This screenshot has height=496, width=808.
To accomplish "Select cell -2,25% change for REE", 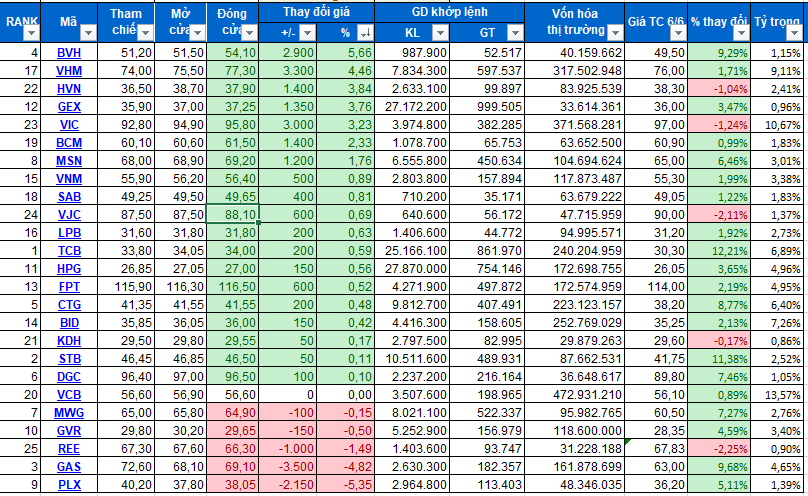I will point(719,449).
